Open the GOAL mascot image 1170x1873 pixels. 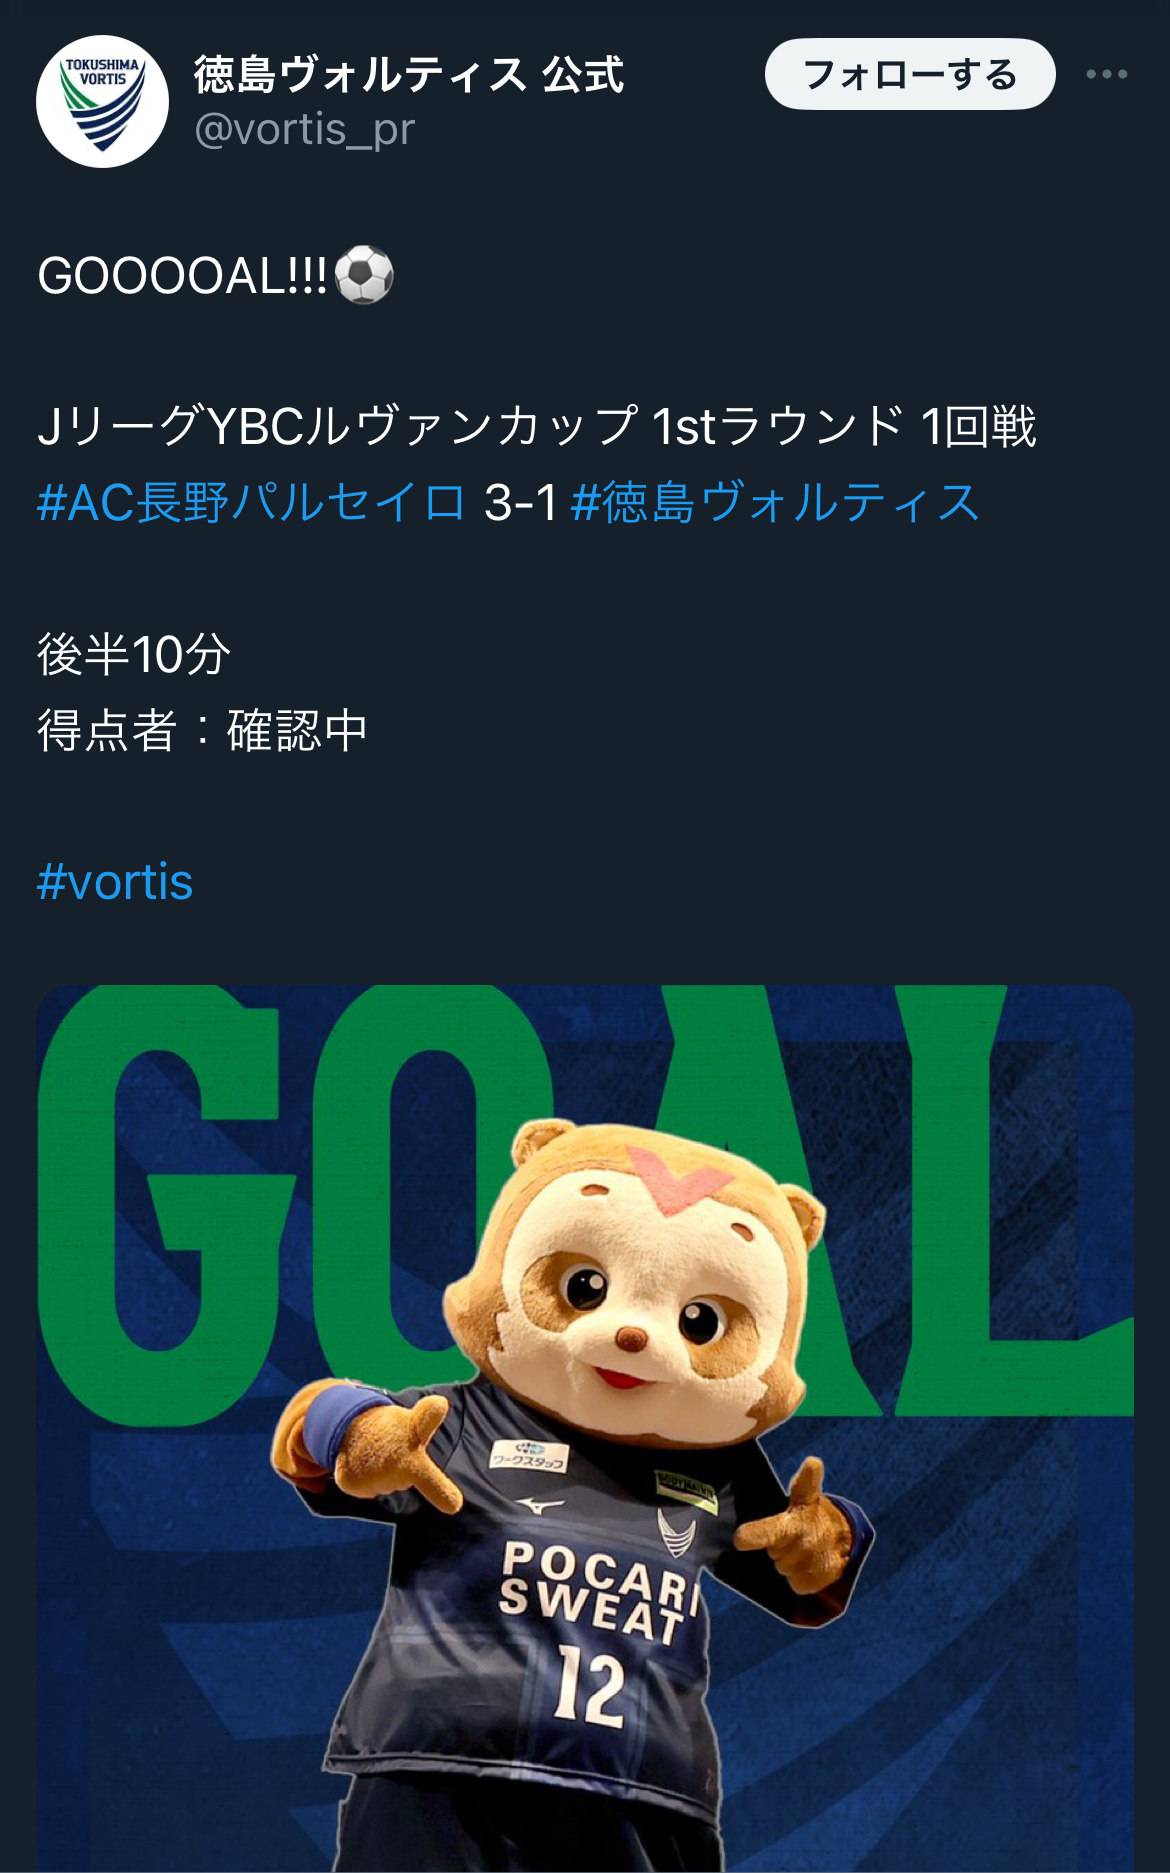585,1429
